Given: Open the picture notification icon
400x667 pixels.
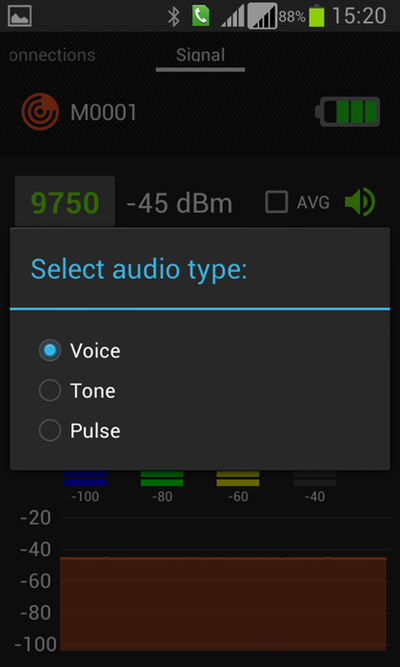Looking at the screenshot, I should (x=20, y=16).
